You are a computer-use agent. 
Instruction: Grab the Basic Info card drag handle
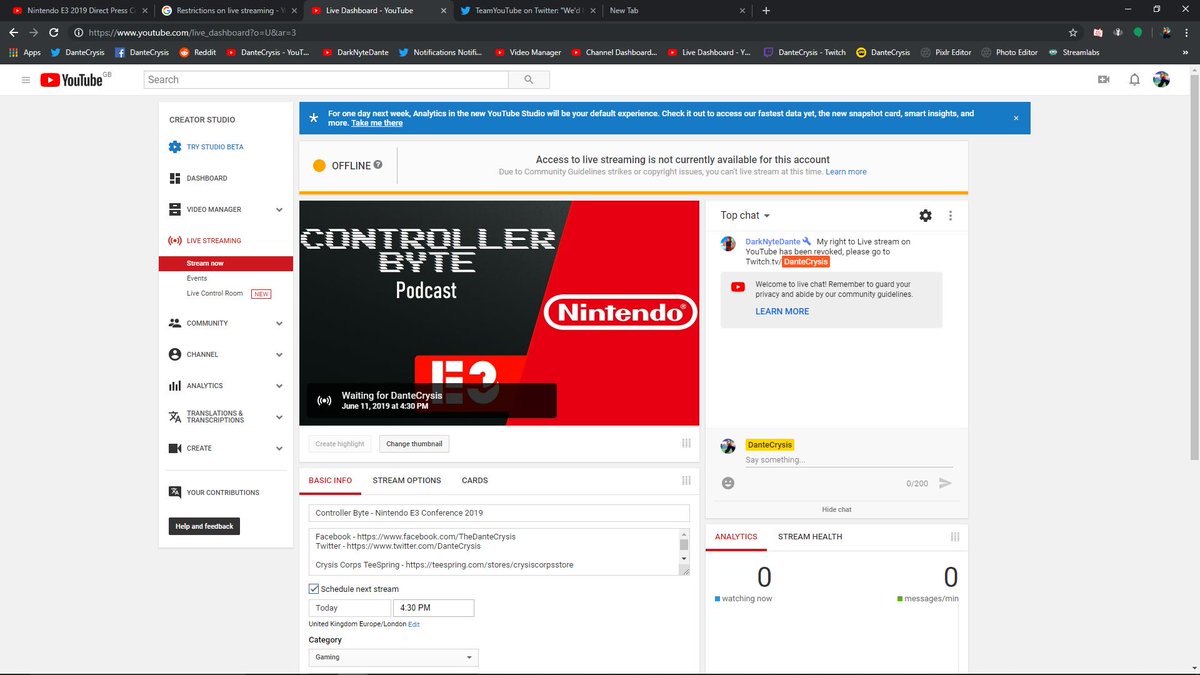[686, 480]
